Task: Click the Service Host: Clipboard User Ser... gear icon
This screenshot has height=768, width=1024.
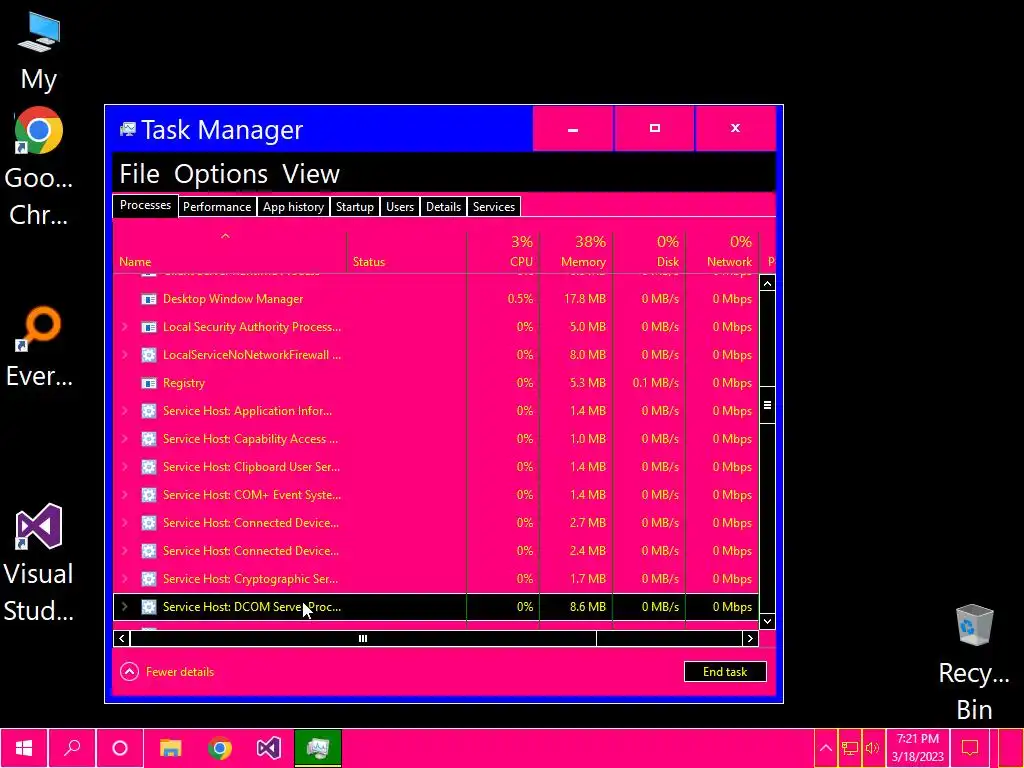Action: click(149, 467)
